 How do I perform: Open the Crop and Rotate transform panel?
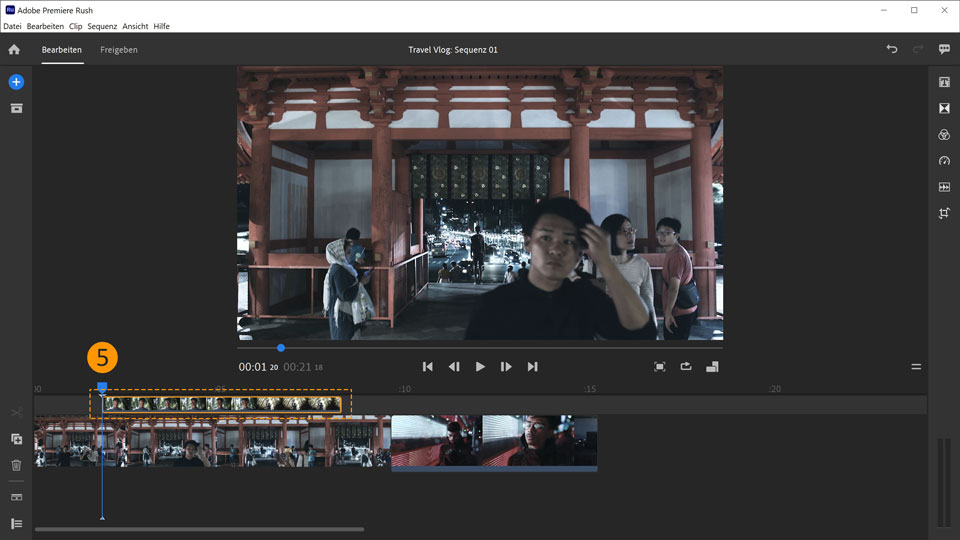[x=944, y=213]
